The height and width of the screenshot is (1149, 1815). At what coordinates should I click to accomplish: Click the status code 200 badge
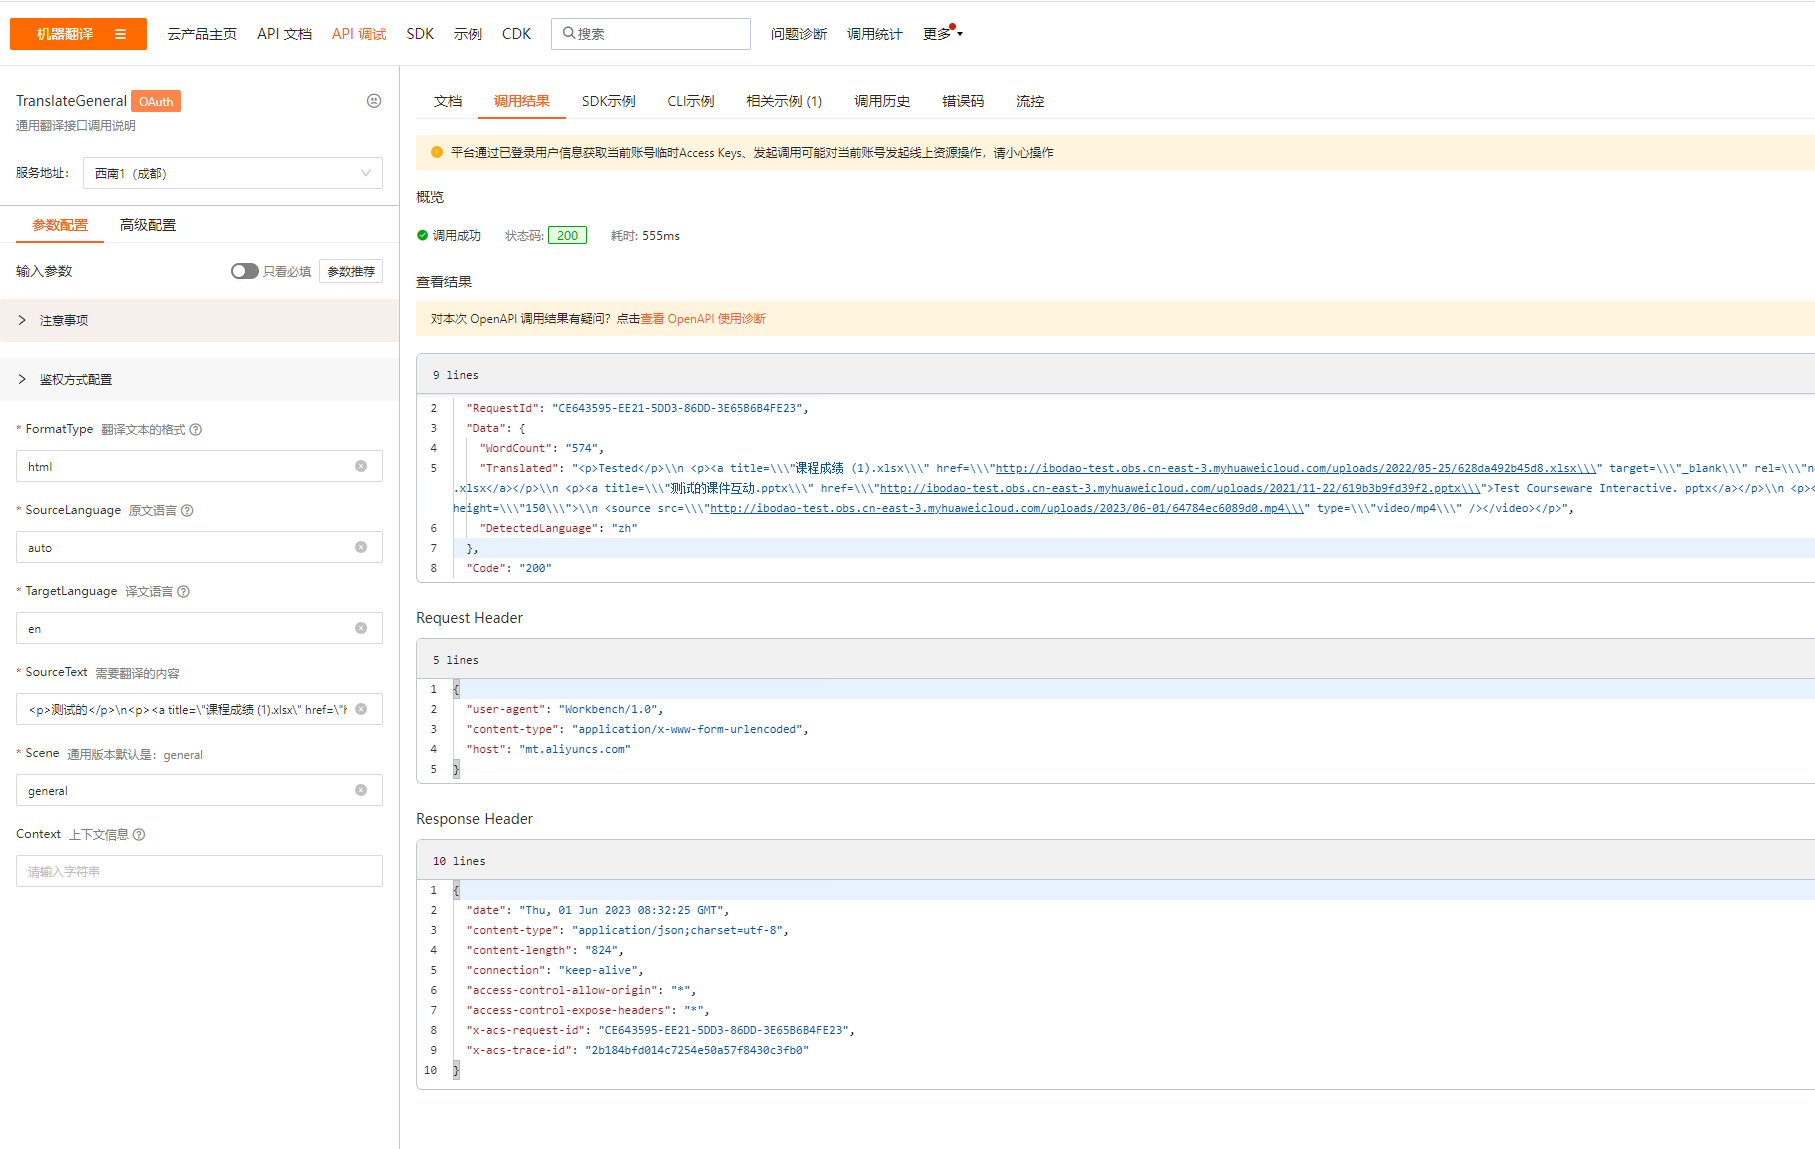567,235
